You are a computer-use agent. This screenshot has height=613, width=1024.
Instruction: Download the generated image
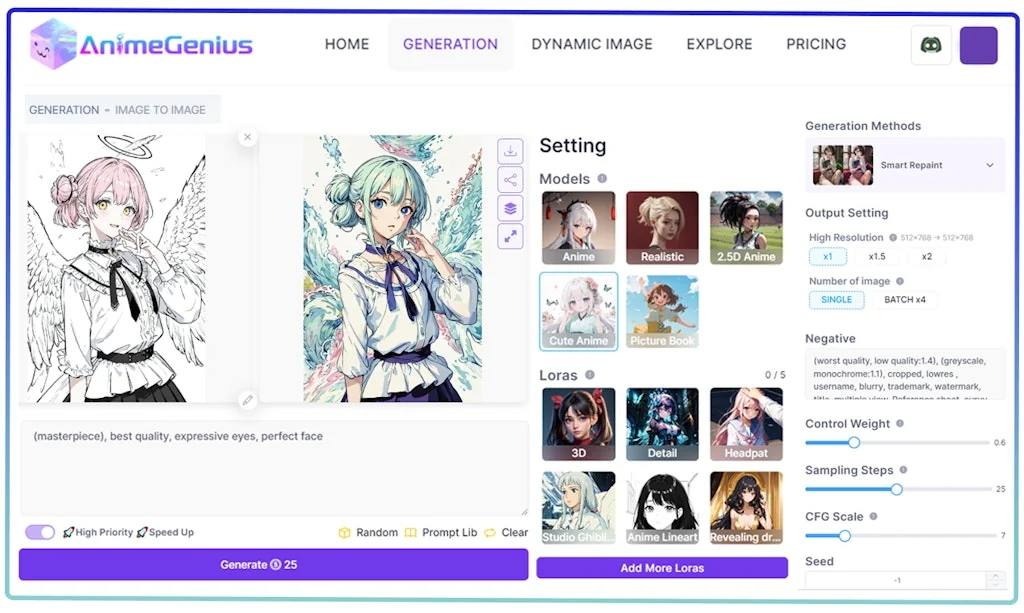pyautogui.click(x=511, y=150)
